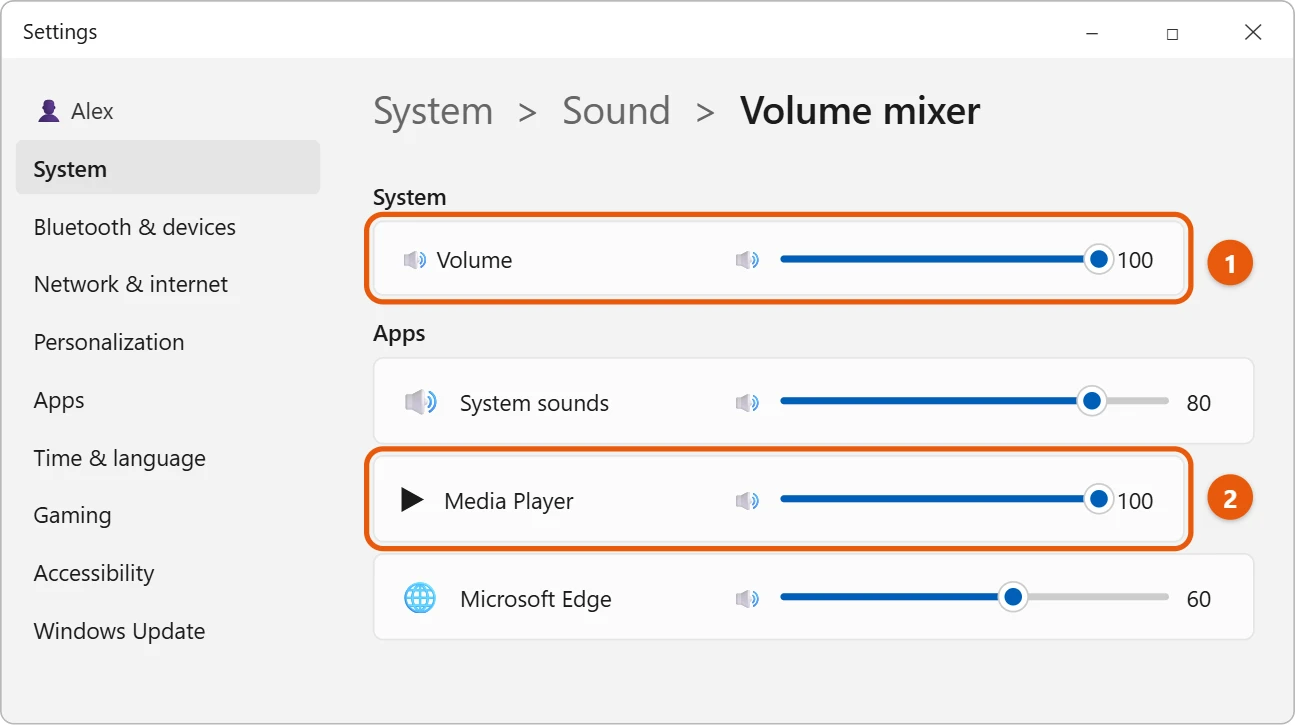Viewport: 1295px width, 725px height.
Task: Click the Microsoft Edge value "60"
Action: (1199, 599)
